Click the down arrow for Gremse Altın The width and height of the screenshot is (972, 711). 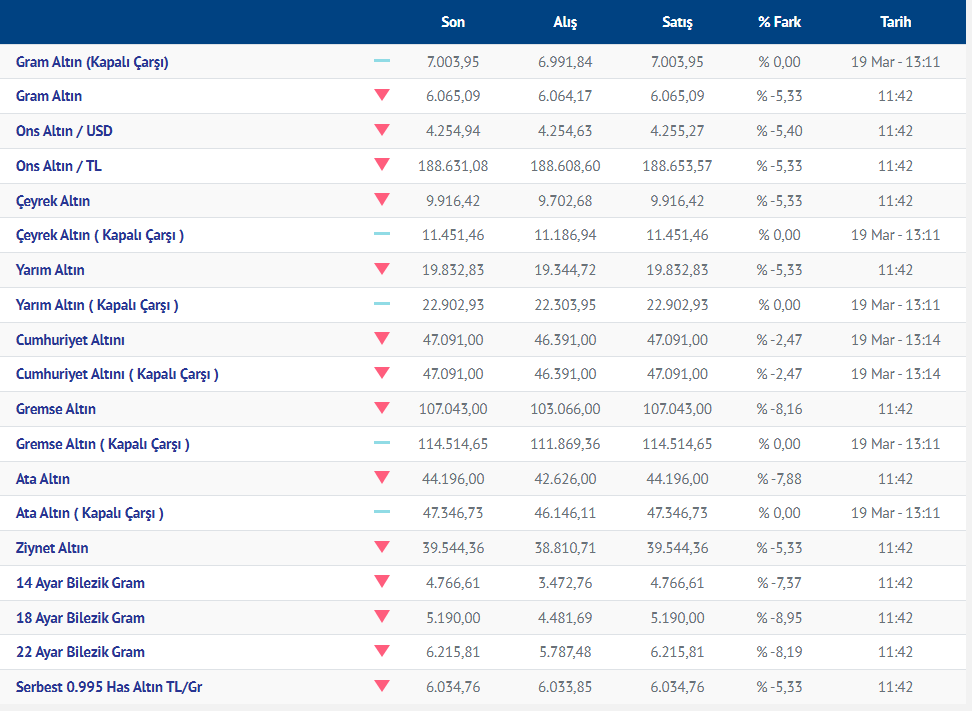(x=381, y=408)
